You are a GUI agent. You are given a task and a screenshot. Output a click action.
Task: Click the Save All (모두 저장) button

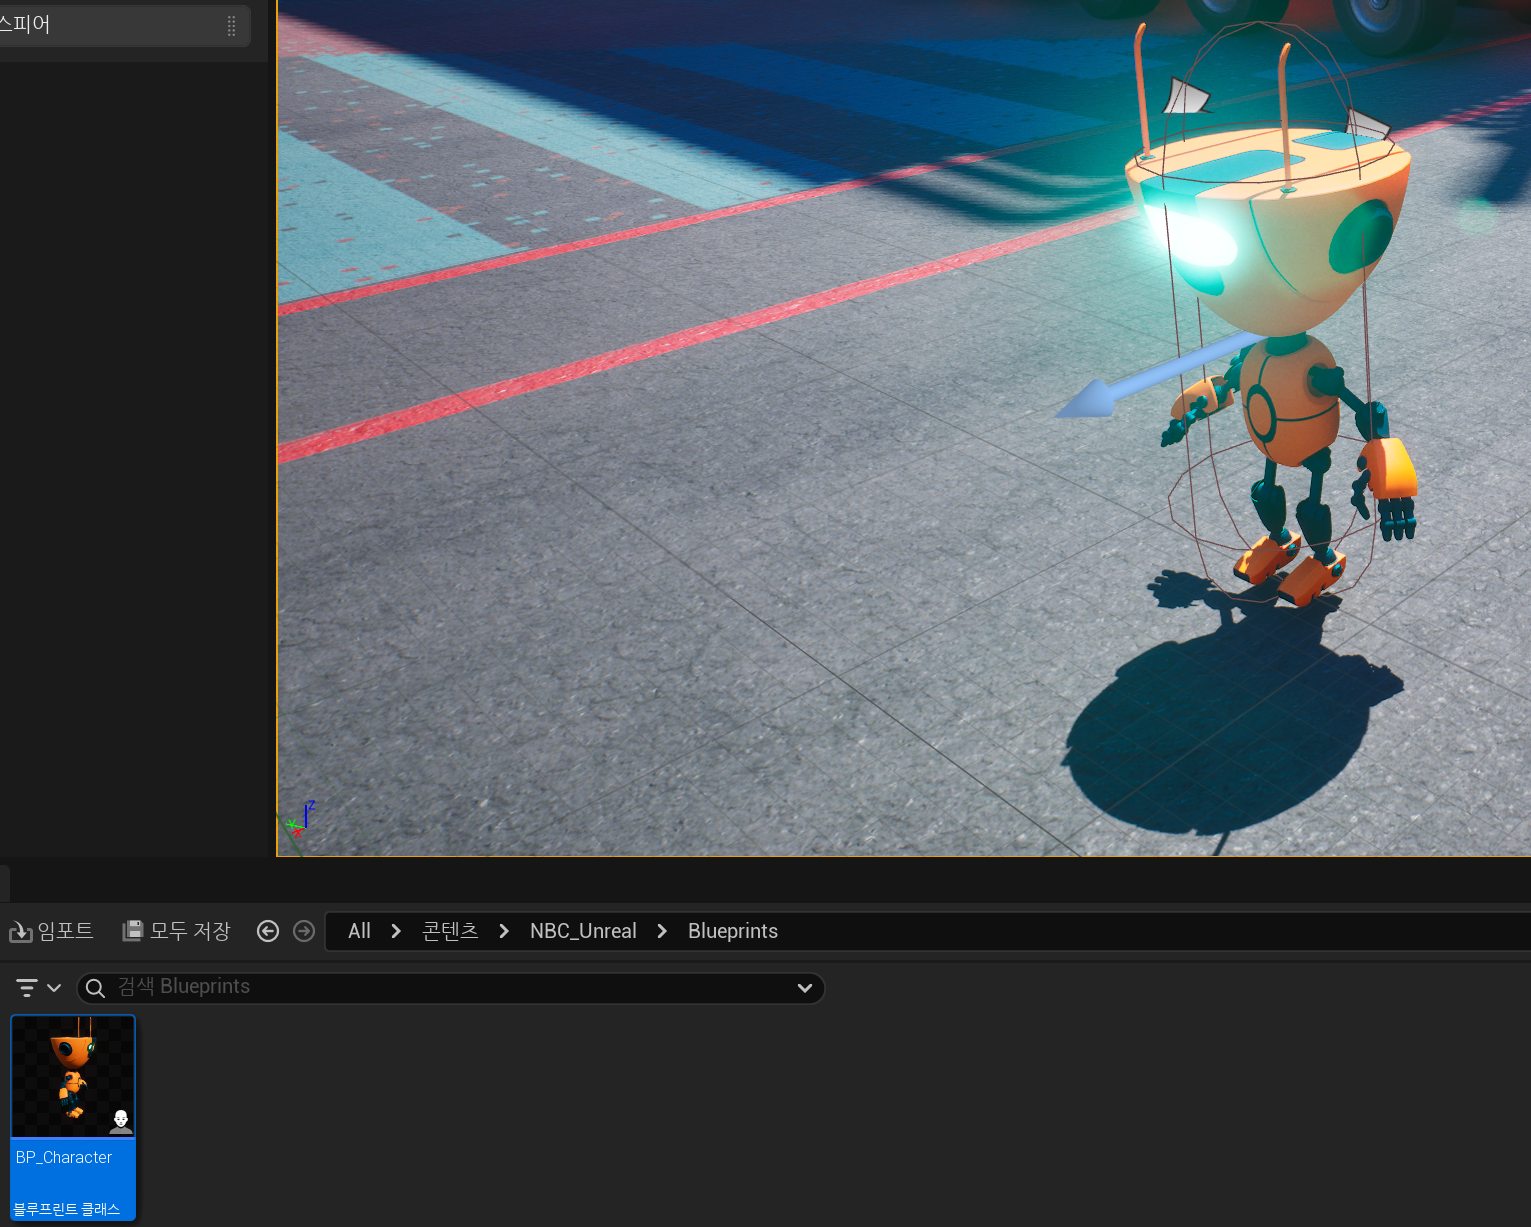point(176,931)
